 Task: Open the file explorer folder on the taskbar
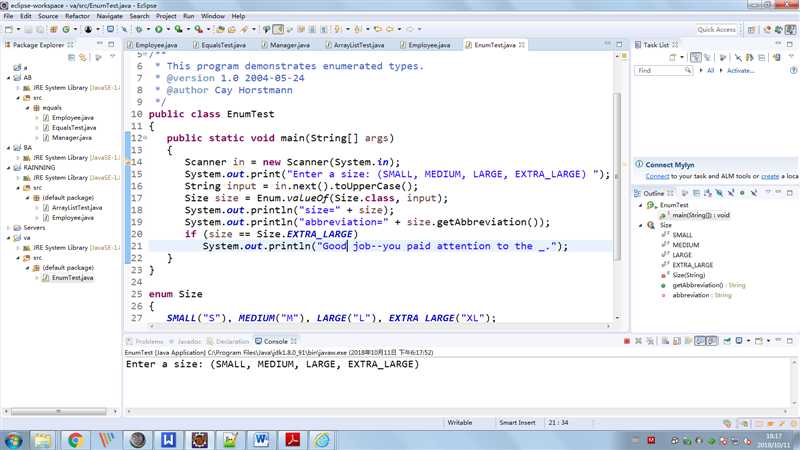pyautogui.click(x=43, y=440)
